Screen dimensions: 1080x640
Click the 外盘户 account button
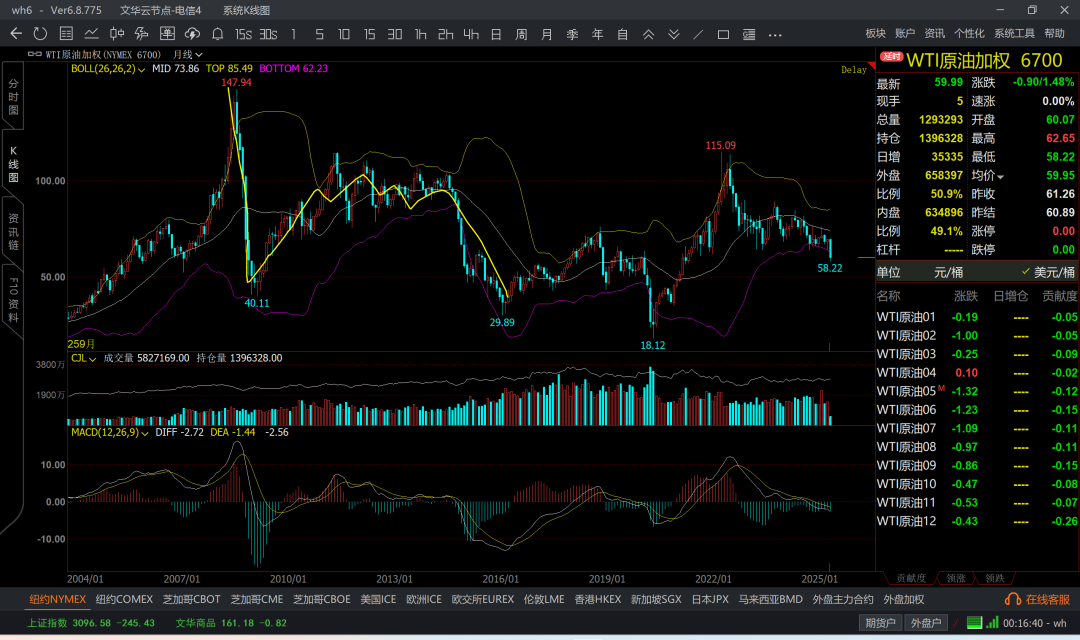(x=926, y=623)
